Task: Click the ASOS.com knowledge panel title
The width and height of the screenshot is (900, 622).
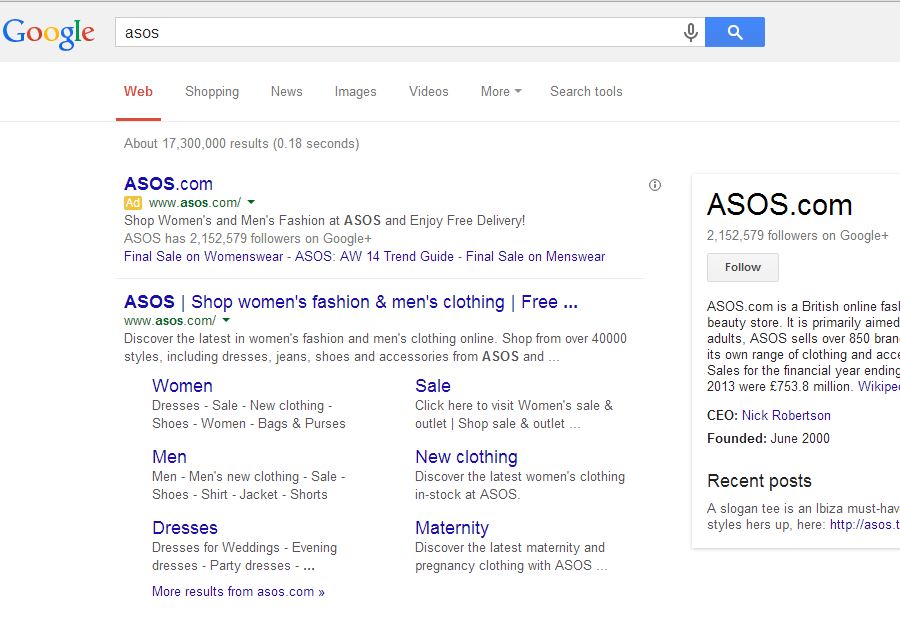Action: [779, 205]
